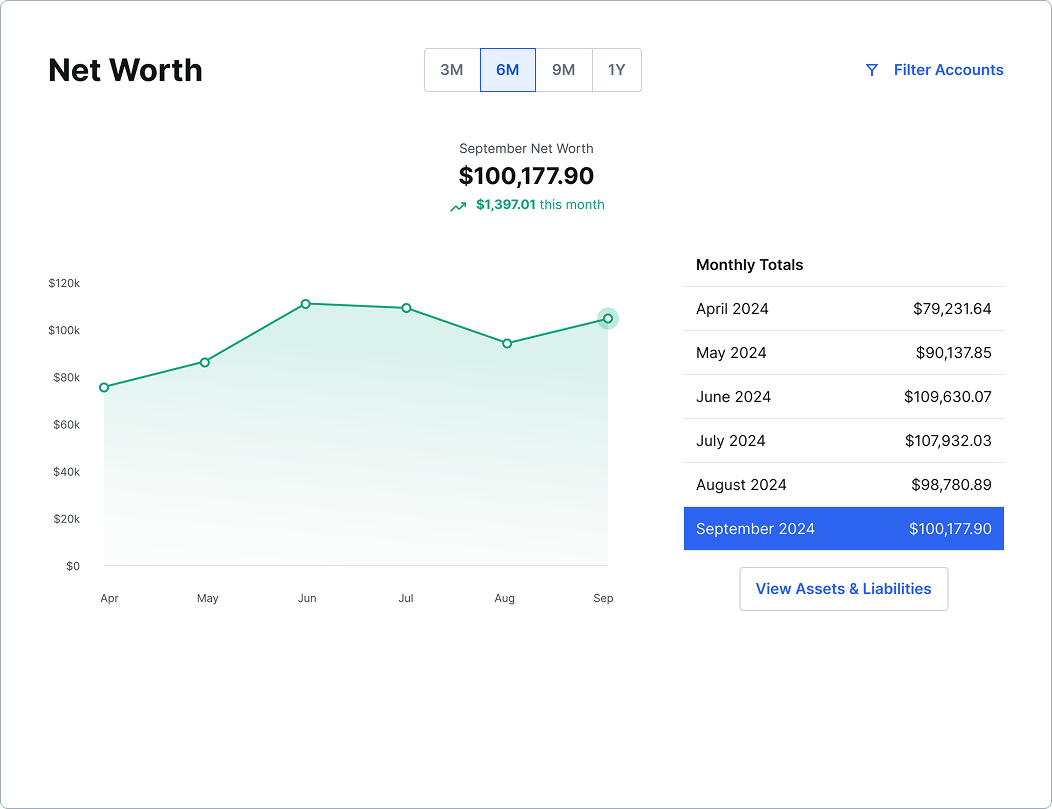Select the 3M time range

click(x=452, y=70)
